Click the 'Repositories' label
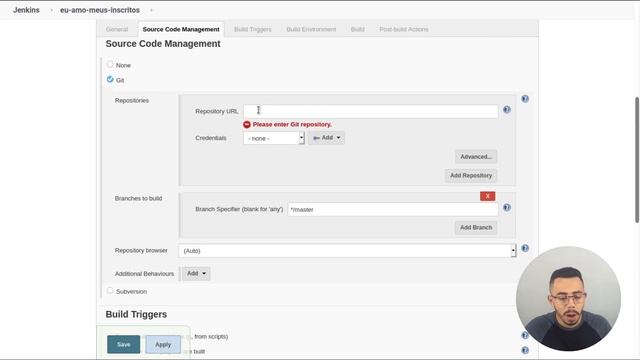The width and height of the screenshot is (640, 360). pyautogui.click(x=132, y=100)
